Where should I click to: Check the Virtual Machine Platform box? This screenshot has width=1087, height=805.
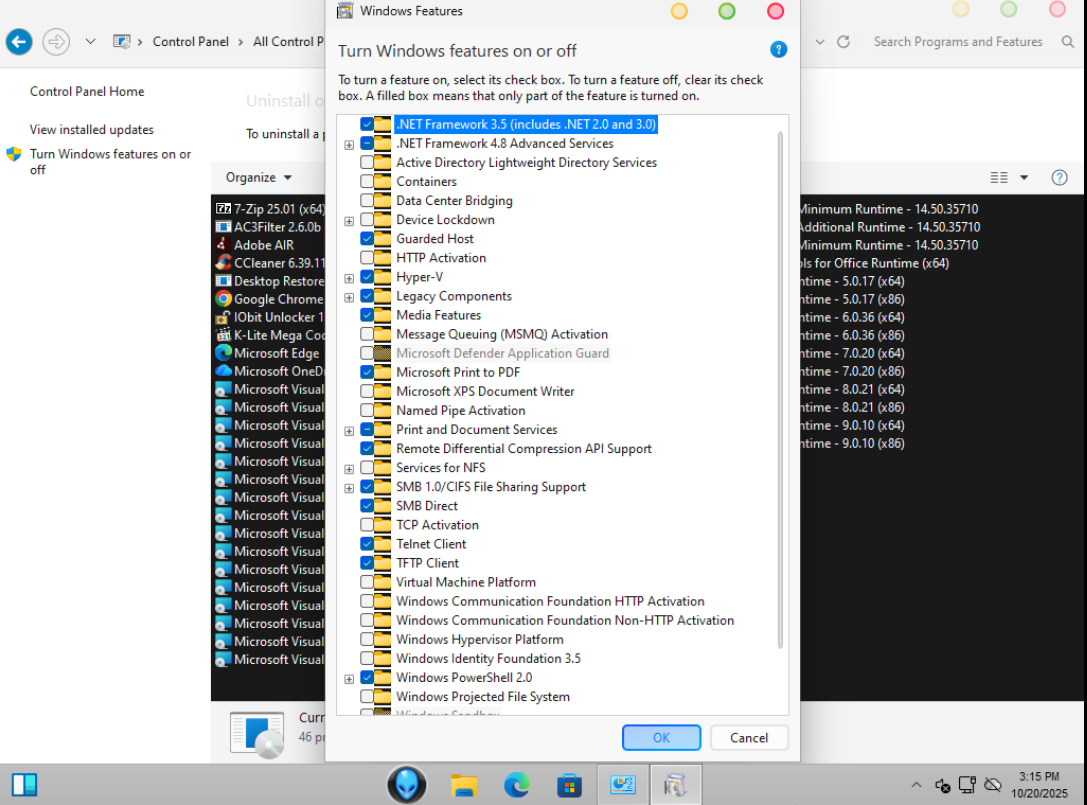pos(367,582)
